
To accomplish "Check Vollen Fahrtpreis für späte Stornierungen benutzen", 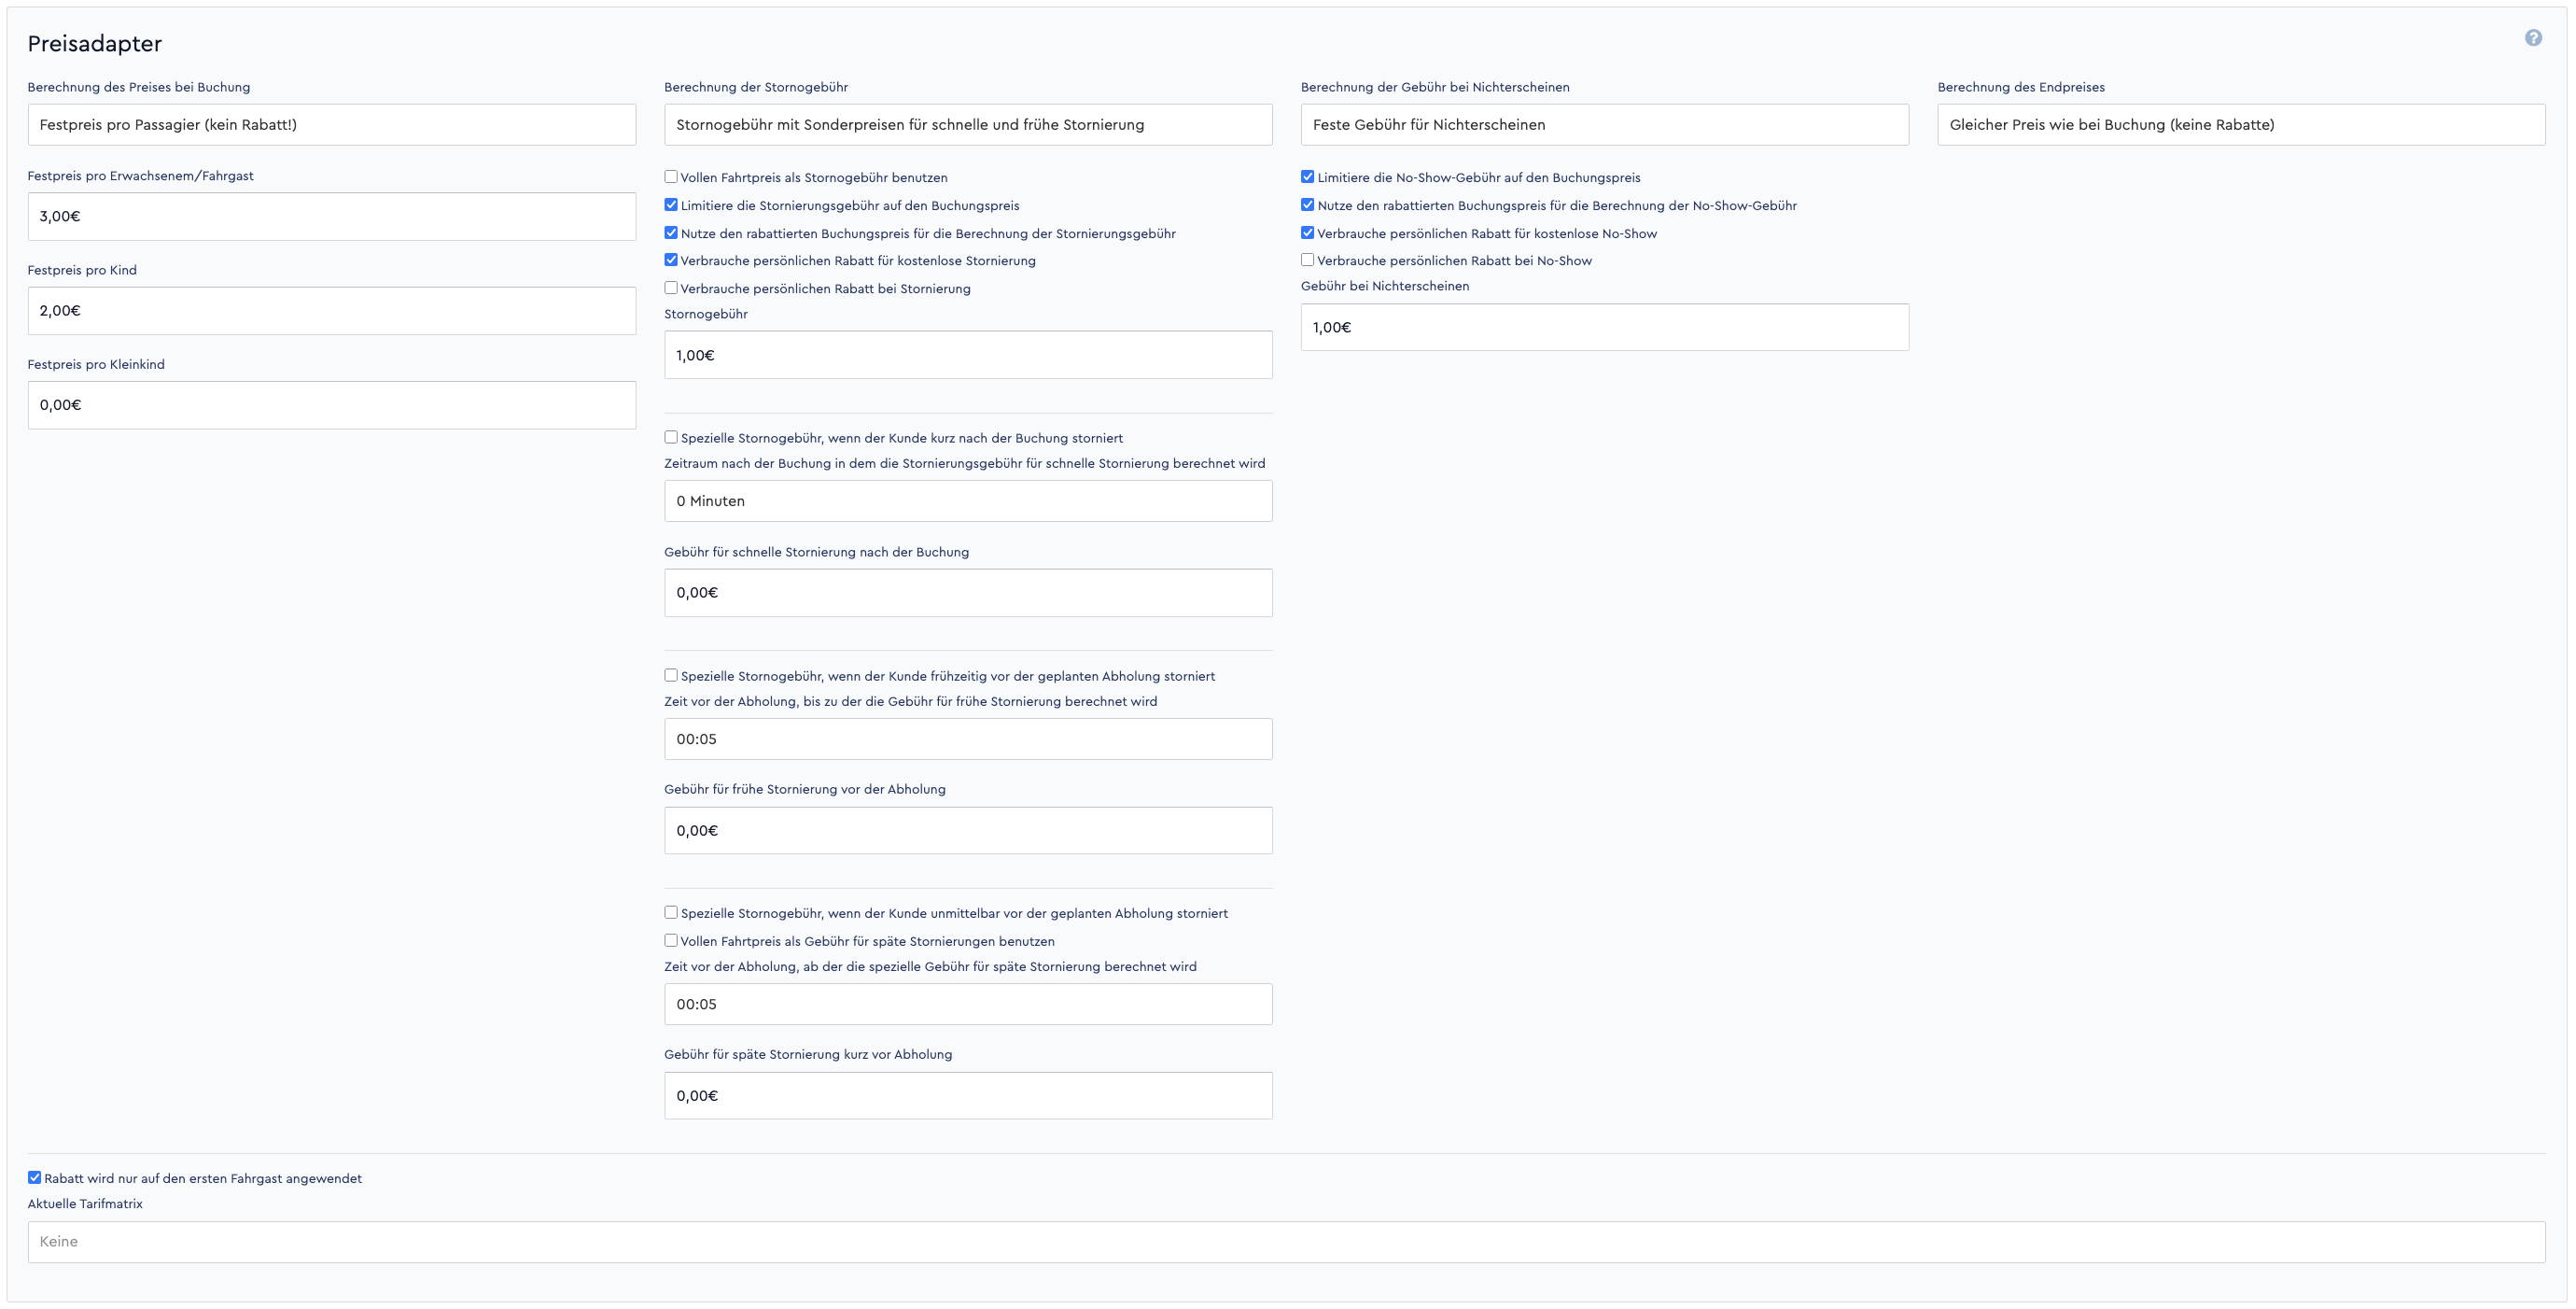I will (x=671, y=940).
